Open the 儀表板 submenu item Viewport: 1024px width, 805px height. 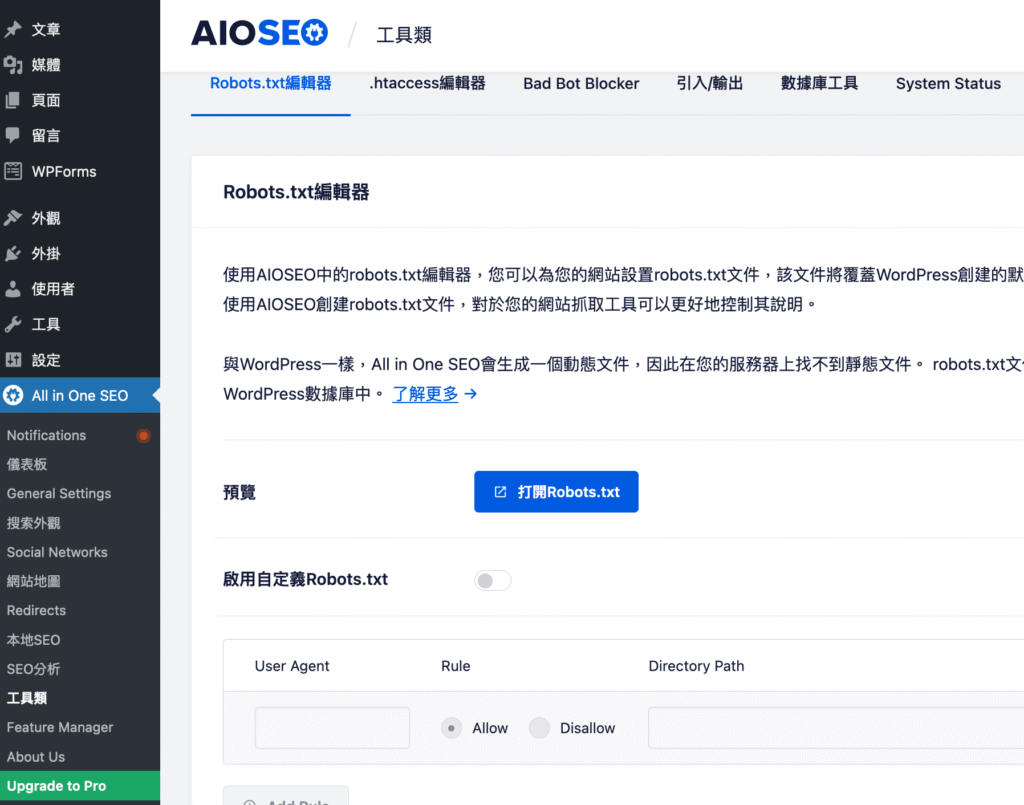pyautogui.click(x=27, y=464)
